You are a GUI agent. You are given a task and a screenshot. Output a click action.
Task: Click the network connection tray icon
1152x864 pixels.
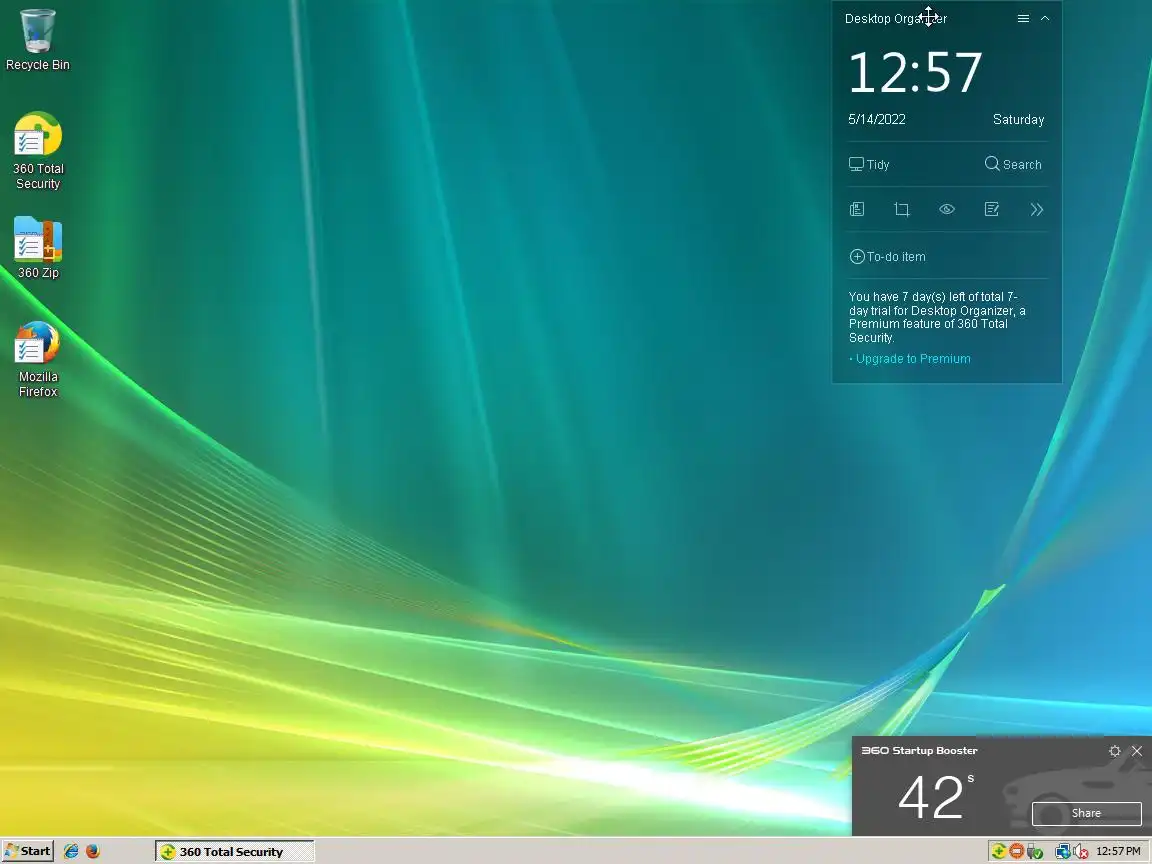pyautogui.click(x=1062, y=852)
